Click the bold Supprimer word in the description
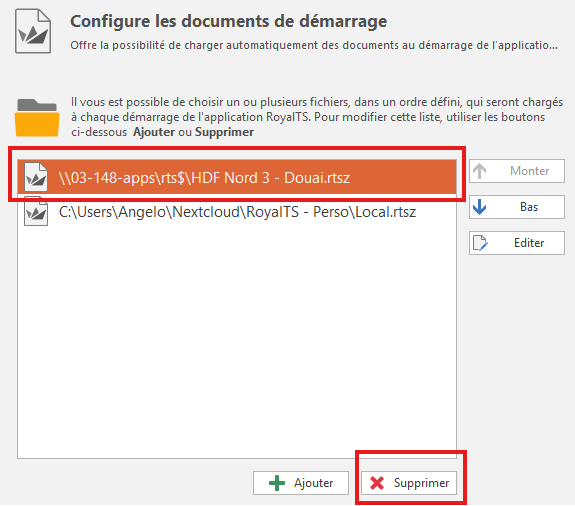 [224, 132]
